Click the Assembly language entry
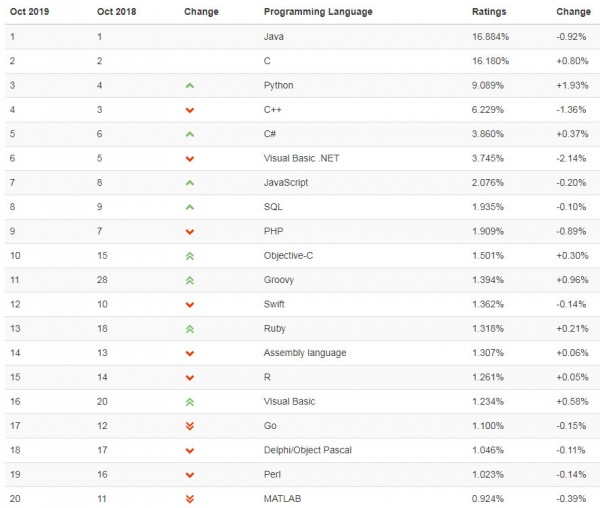The image size is (600, 508). coord(303,353)
